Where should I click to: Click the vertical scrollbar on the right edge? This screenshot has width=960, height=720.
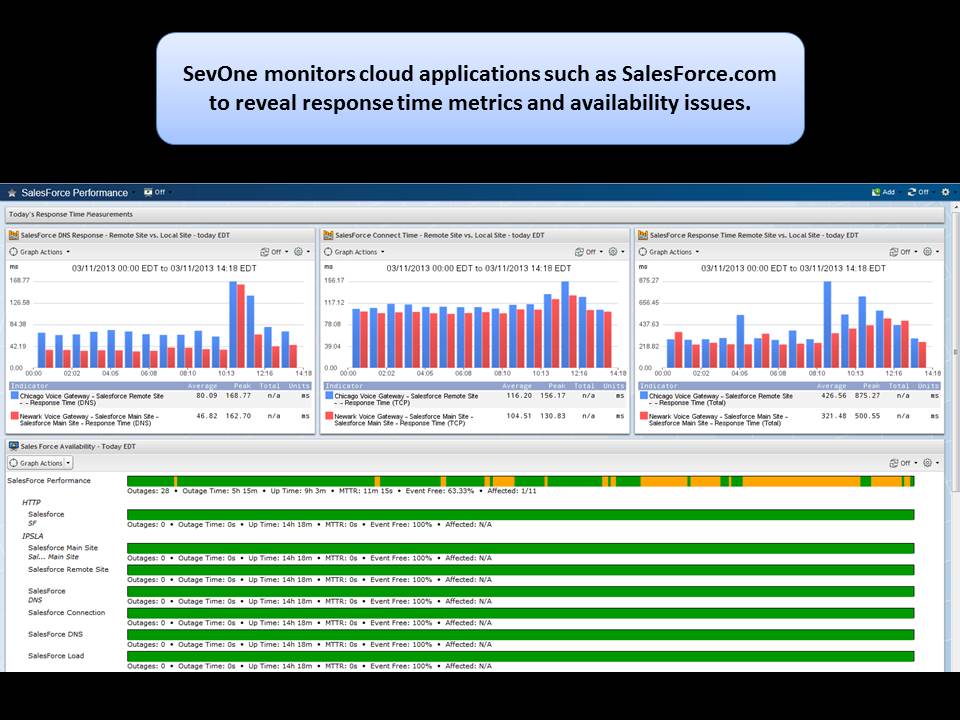953,300
